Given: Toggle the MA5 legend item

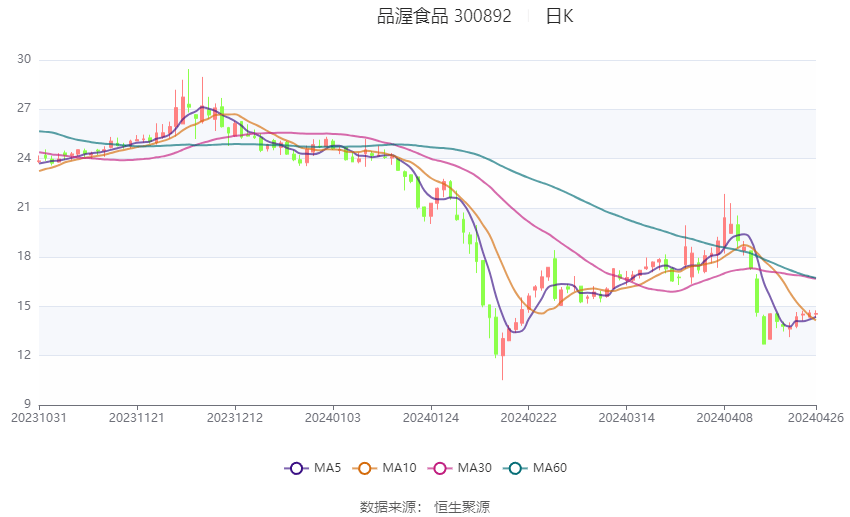Looking at the screenshot, I should [x=313, y=468].
